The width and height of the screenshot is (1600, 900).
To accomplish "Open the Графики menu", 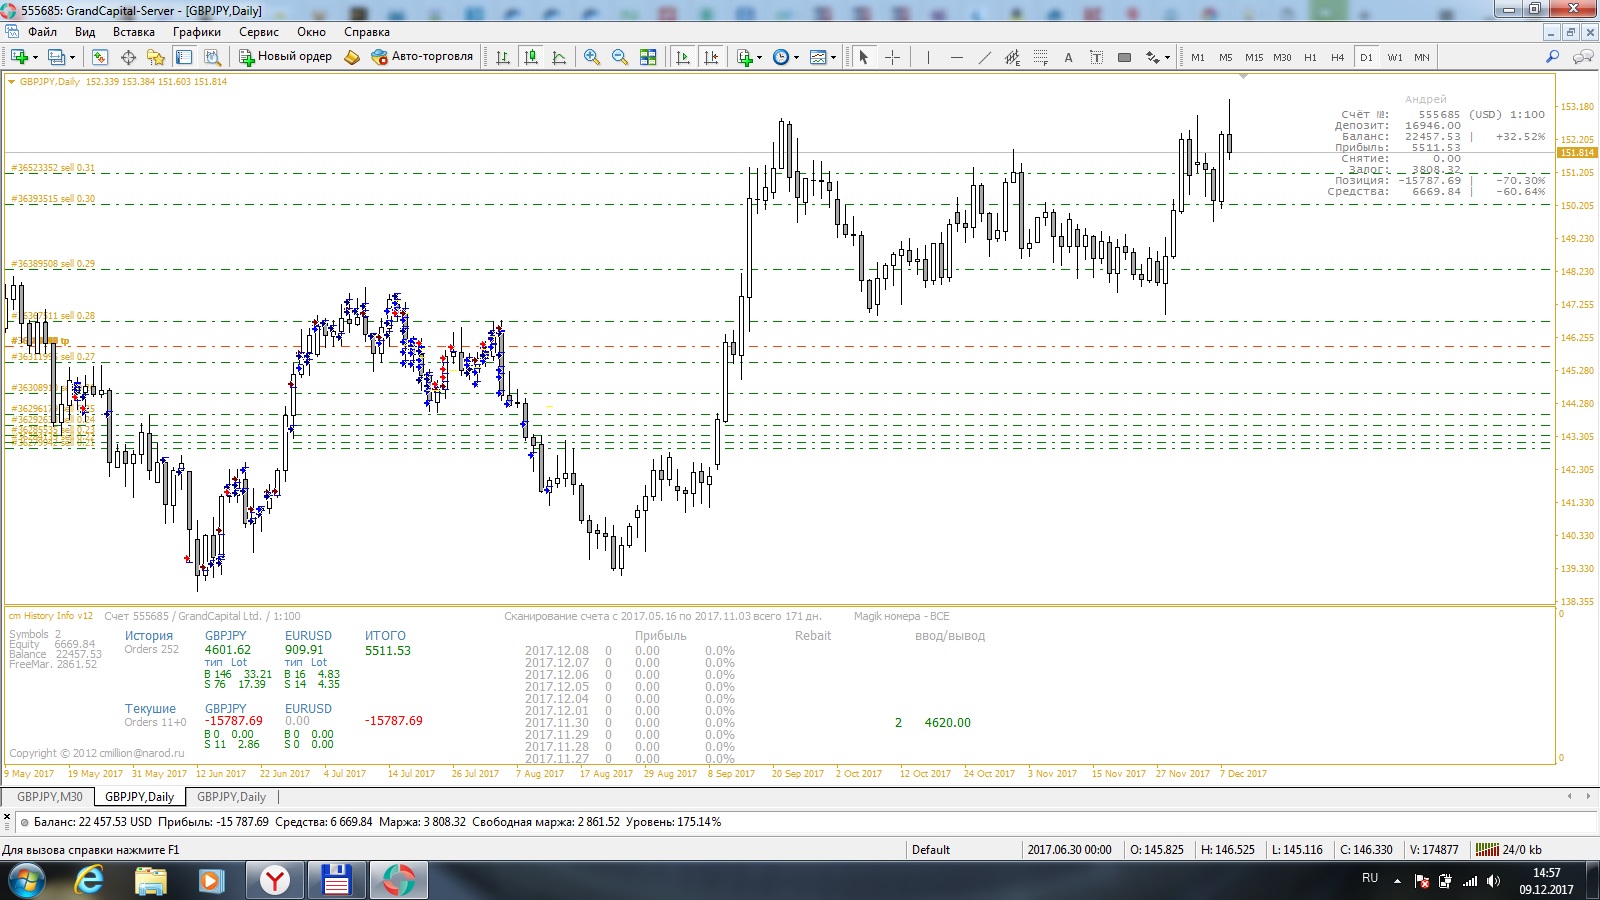I will [x=196, y=32].
